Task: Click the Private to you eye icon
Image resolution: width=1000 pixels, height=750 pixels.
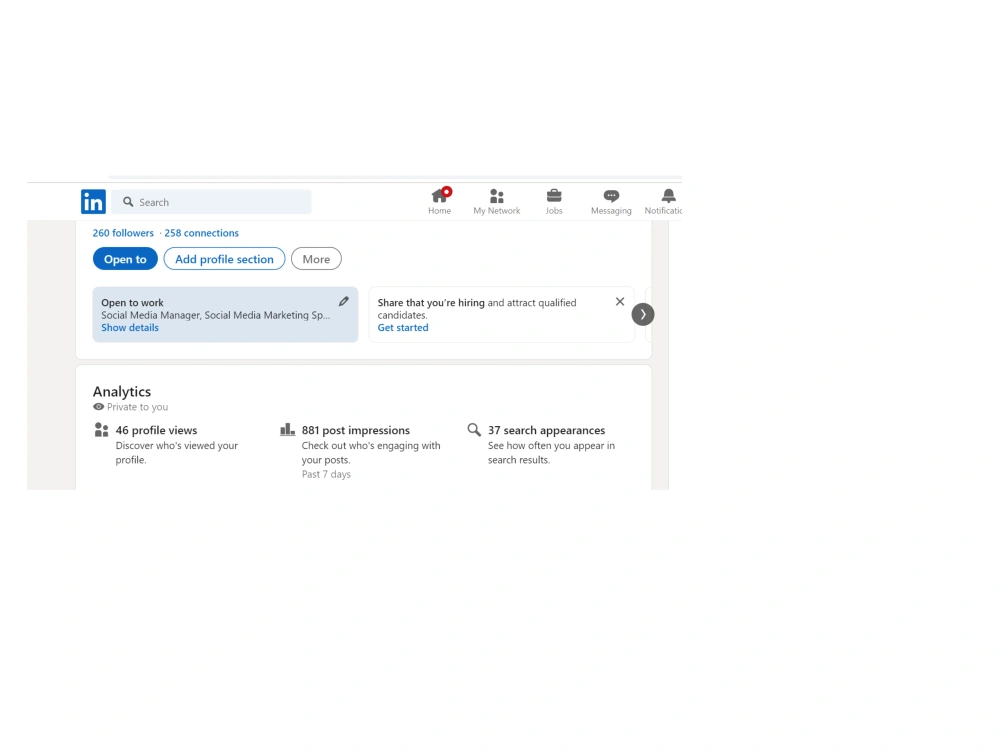Action: [x=98, y=407]
